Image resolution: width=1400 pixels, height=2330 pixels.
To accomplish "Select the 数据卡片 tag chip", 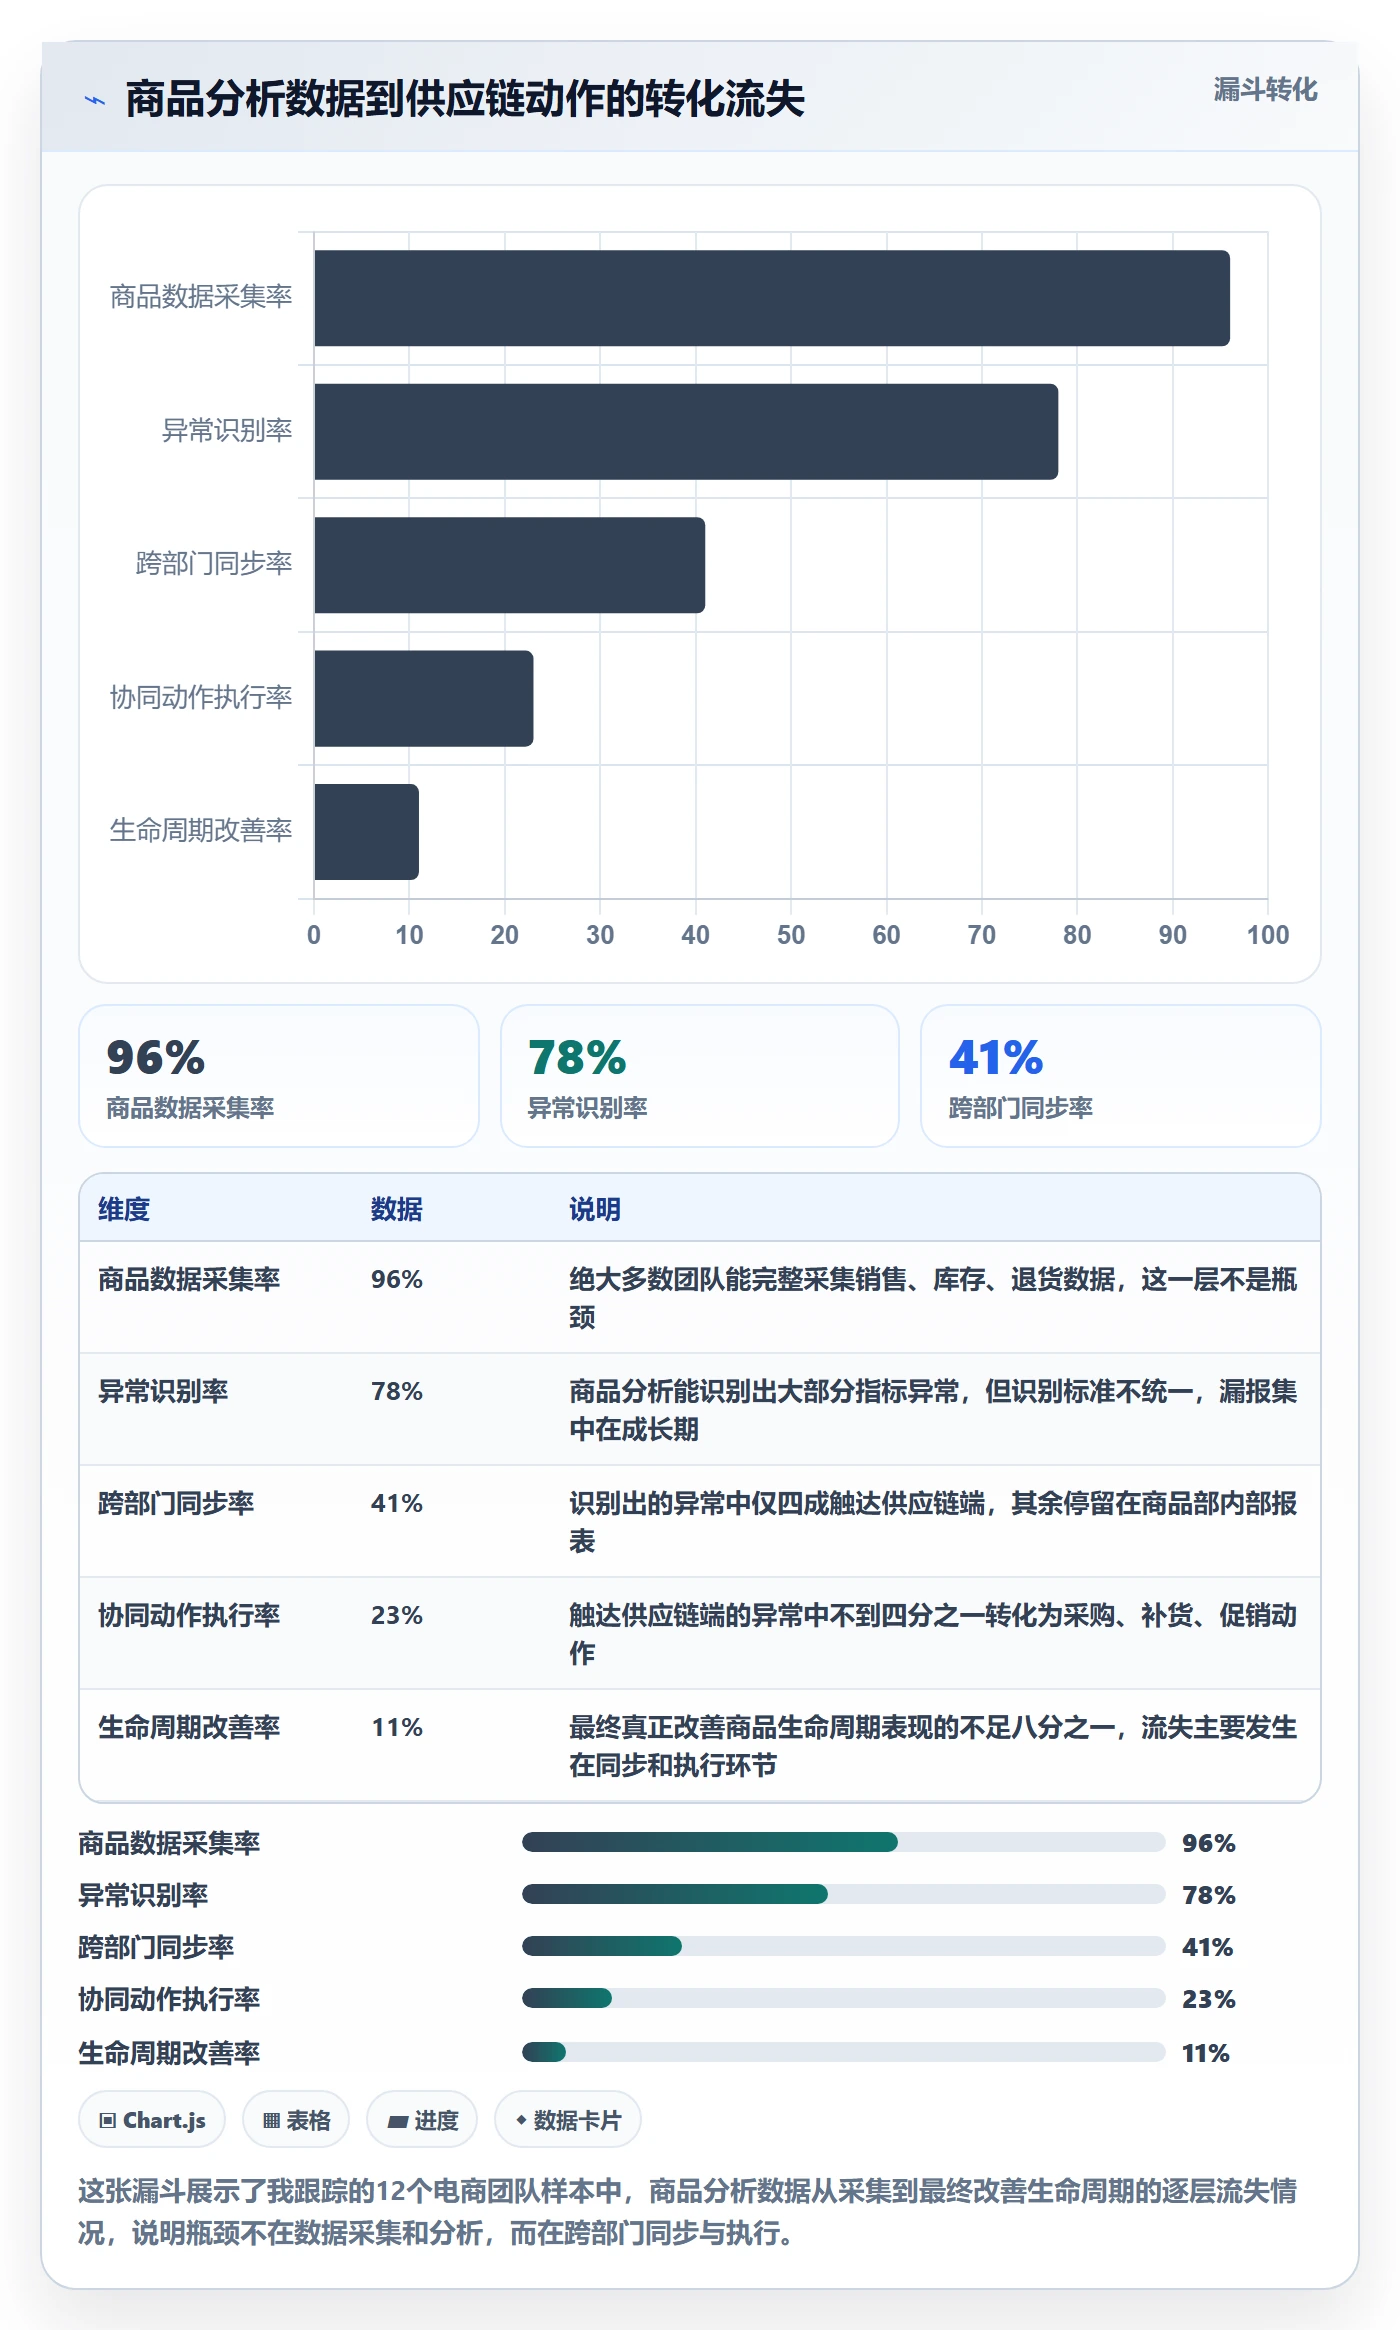I will coord(568,2120).
